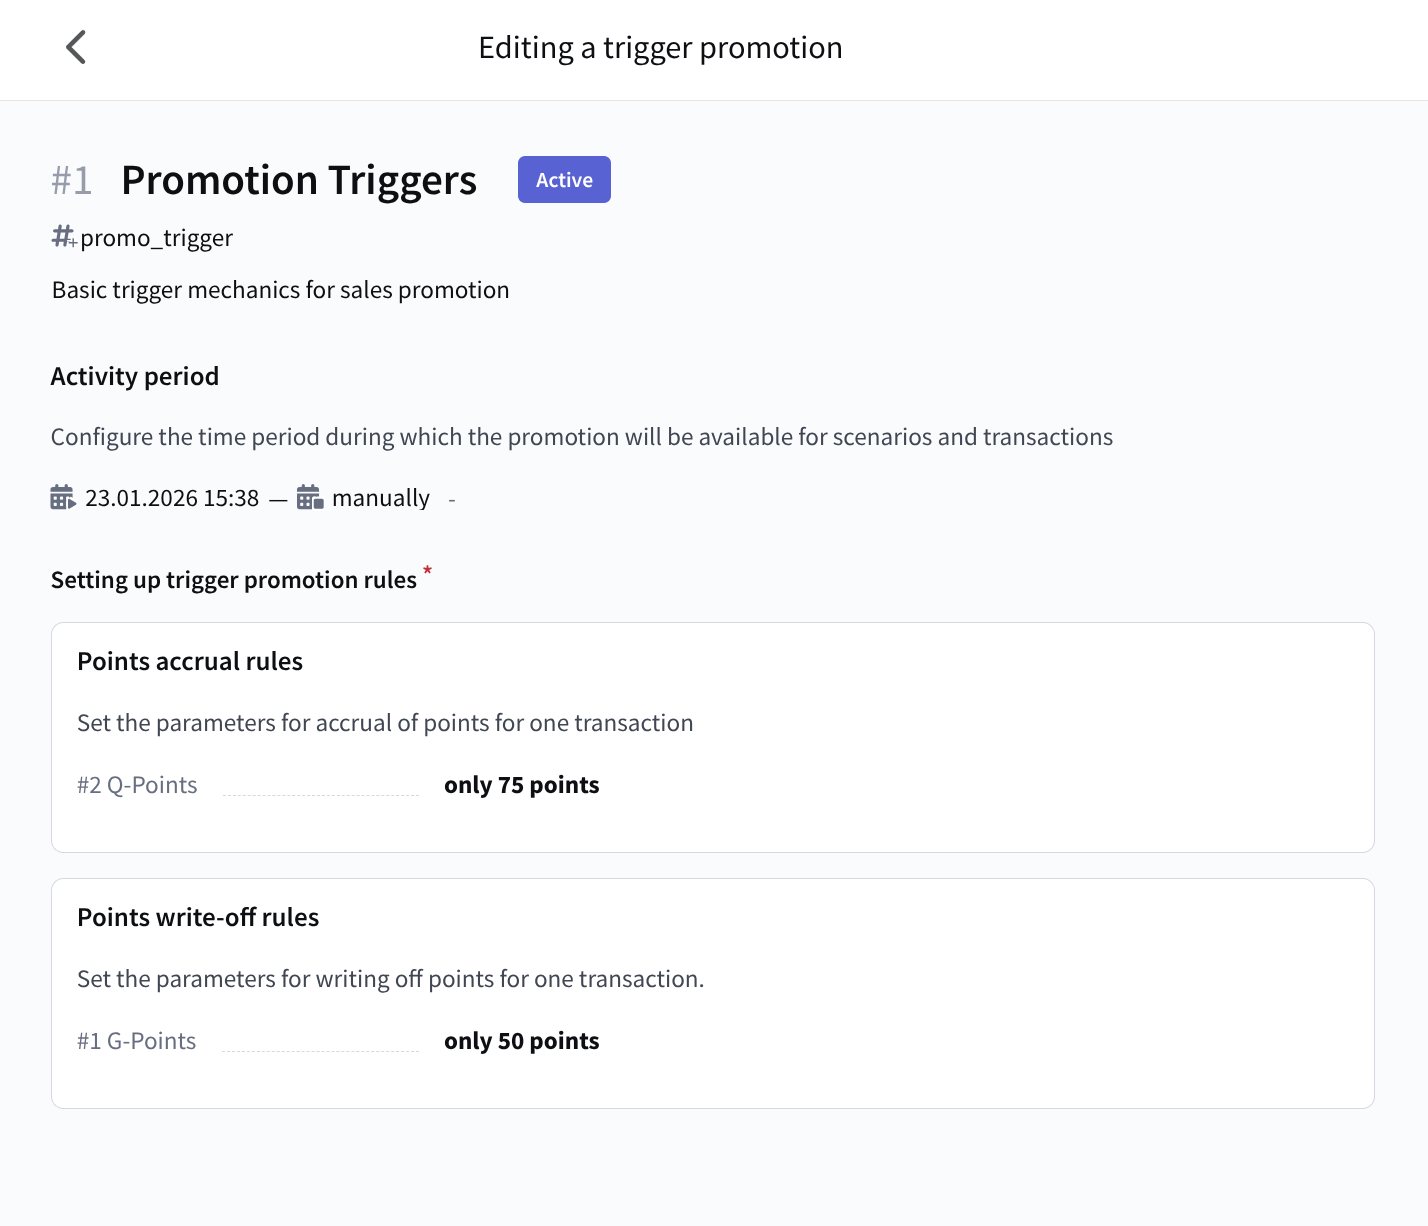Click the start date calendar icon
Viewport: 1428px width, 1226px height.
pos(63,497)
